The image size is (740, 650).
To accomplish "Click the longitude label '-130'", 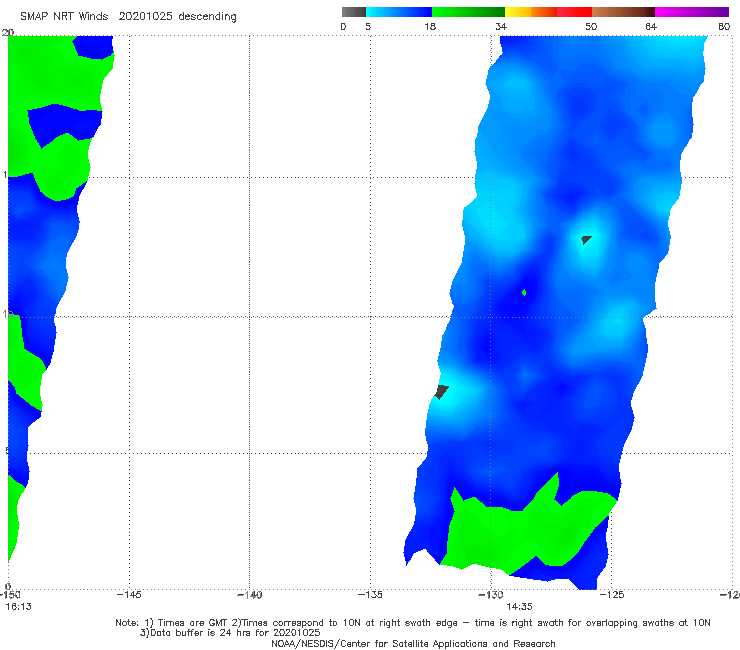I will [x=491, y=595].
